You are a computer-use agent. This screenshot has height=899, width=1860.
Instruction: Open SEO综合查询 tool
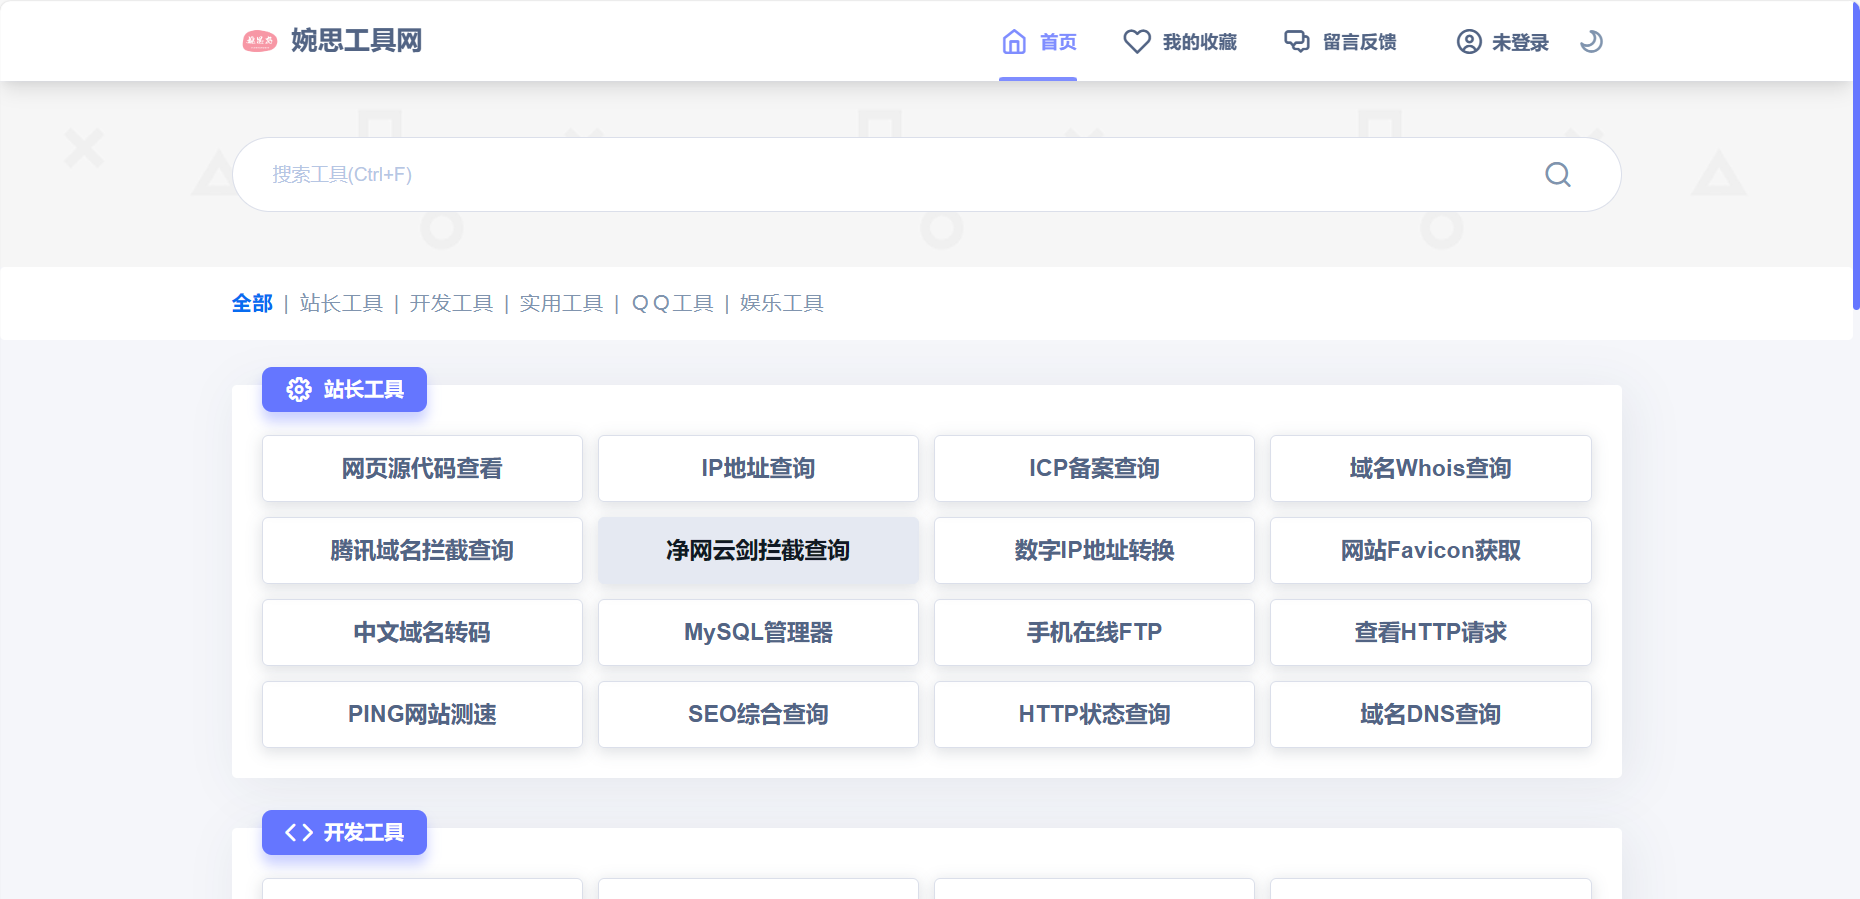[758, 714]
